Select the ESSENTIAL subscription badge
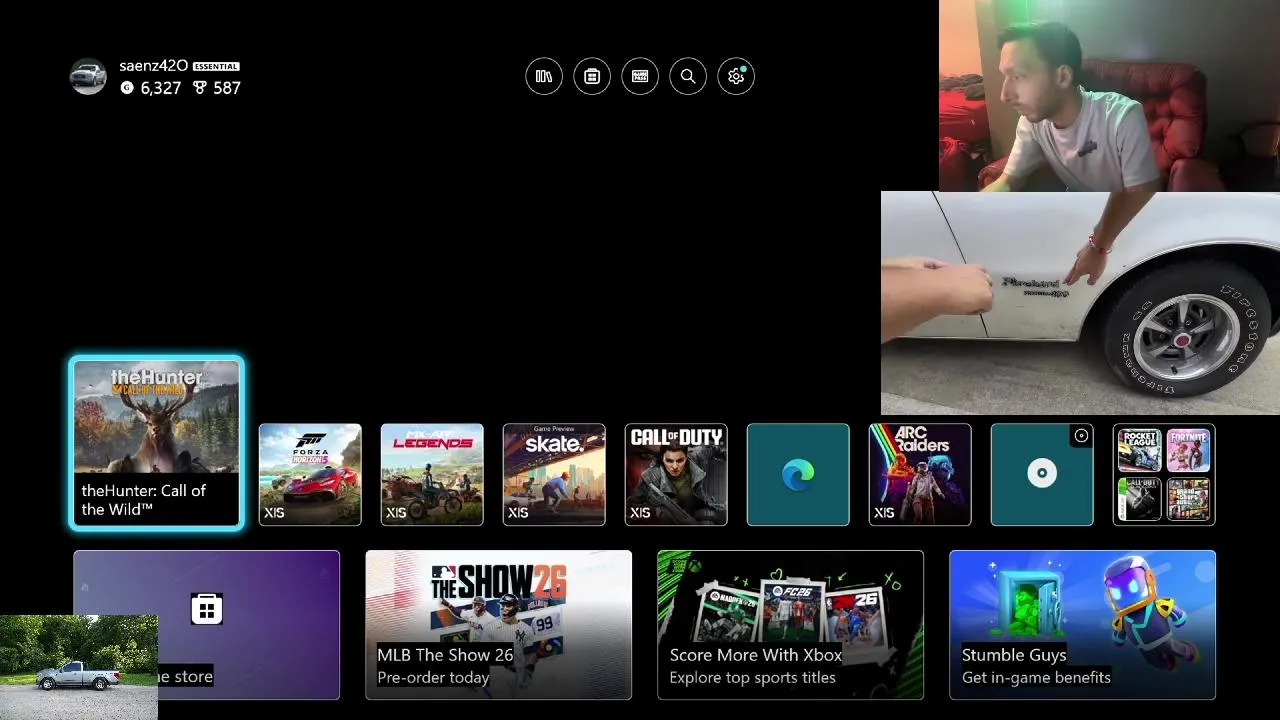Image resolution: width=1280 pixels, height=720 pixels. (216, 66)
